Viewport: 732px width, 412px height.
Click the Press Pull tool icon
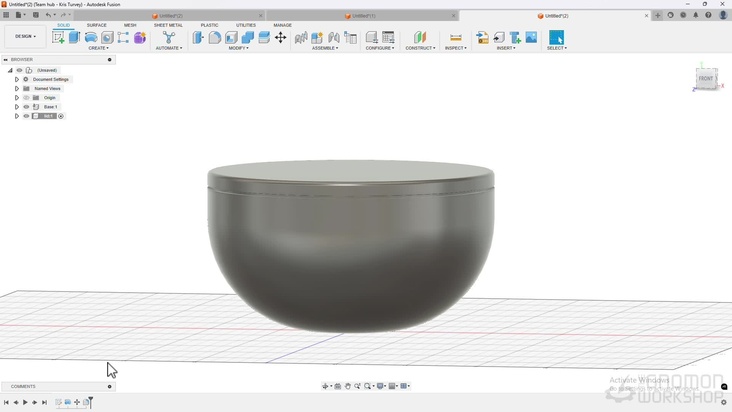tap(198, 37)
